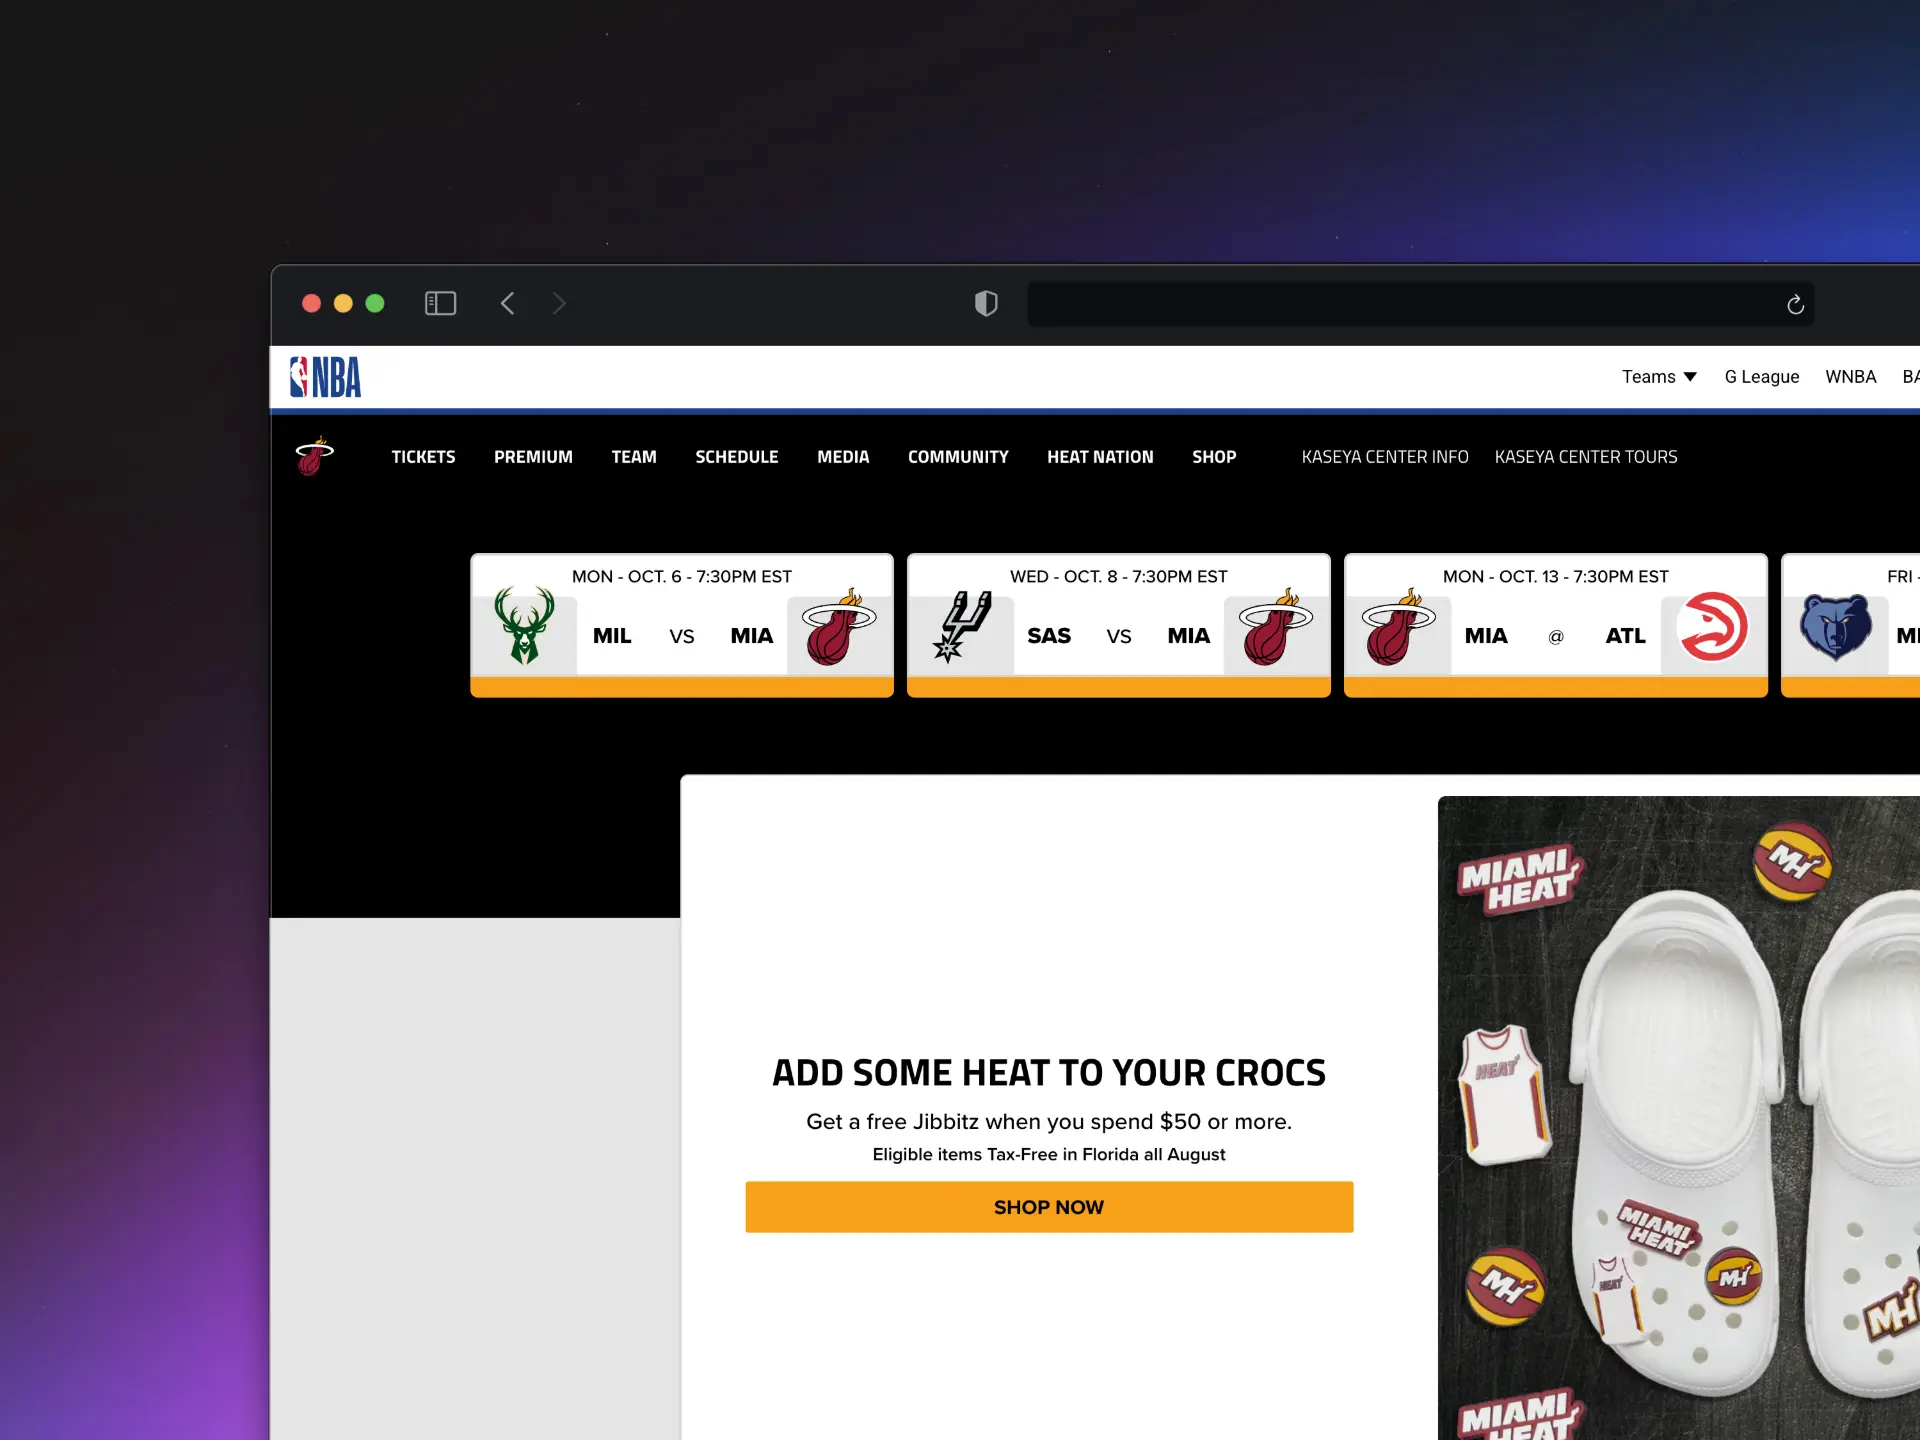
Task: Select the MON - OCT. 6 - 7:30PM EST game date
Action: (x=682, y=577)
